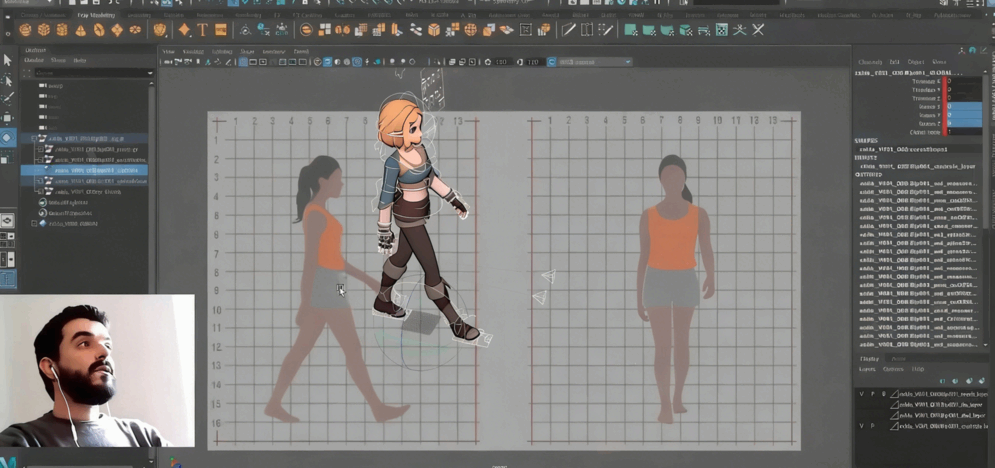The height and width of the screenshot is (468, 995).
Task: Open the Outliner Display menu
Action: (33, 61)
